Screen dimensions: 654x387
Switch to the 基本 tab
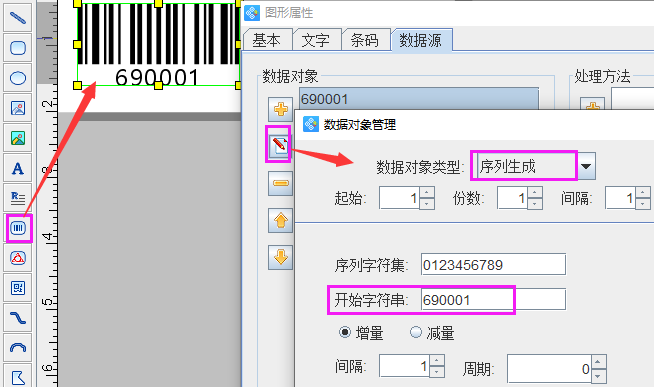[267, 40]
